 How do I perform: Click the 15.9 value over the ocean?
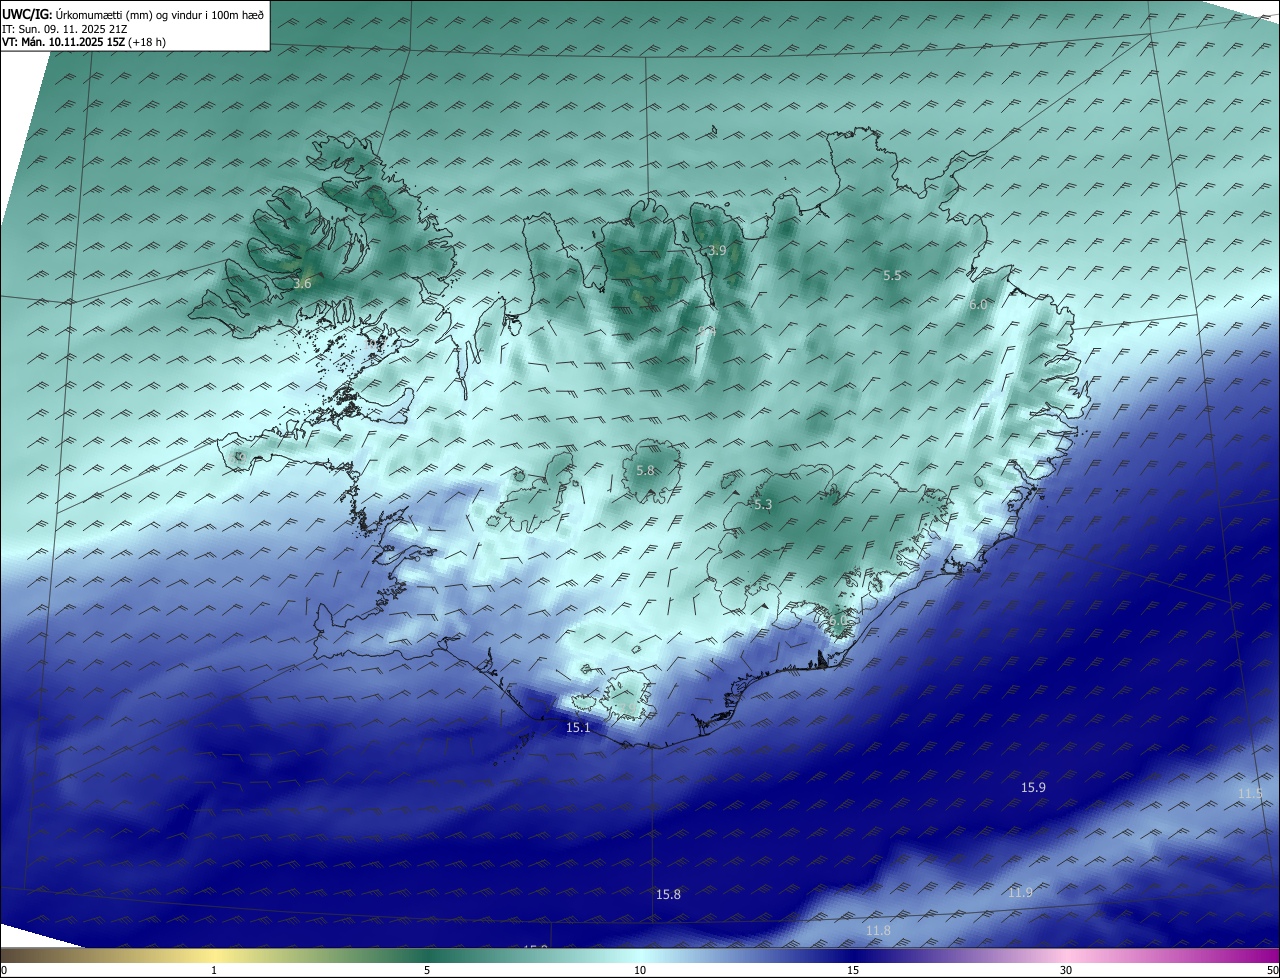pos(1033,788)
